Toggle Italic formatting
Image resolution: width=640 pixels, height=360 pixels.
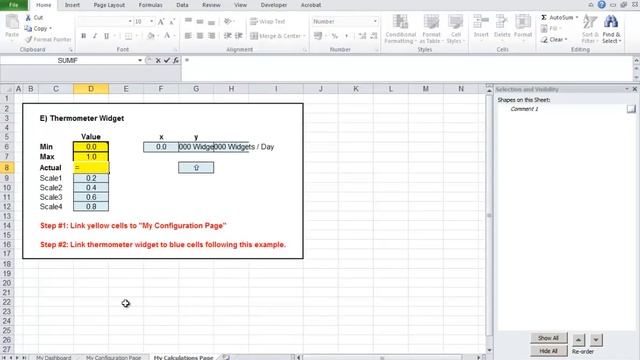[x=95, y=36]
